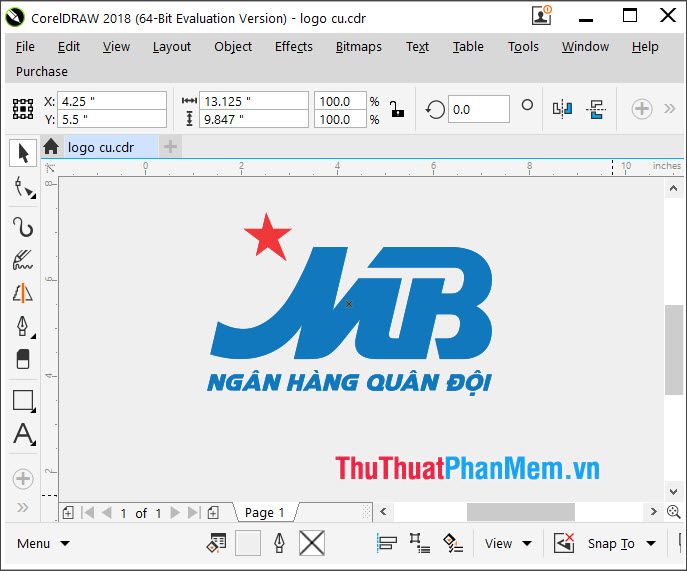Choose the Rectangle tool
The width and height of the screenshot is (687, 571).
pyautogui.click(x=24, y=401)
